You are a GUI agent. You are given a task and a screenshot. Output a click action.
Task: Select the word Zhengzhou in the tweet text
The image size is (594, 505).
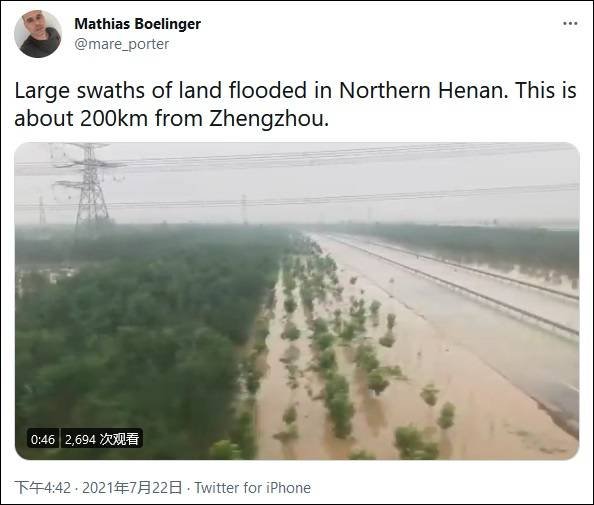(267, 119)
